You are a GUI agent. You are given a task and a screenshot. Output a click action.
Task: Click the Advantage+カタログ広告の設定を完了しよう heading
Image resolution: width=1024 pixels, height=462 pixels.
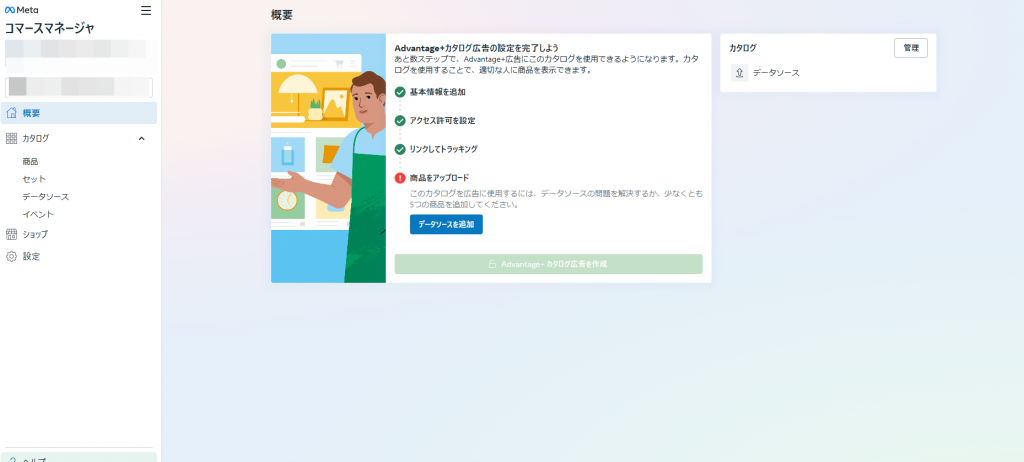[476, 48]
